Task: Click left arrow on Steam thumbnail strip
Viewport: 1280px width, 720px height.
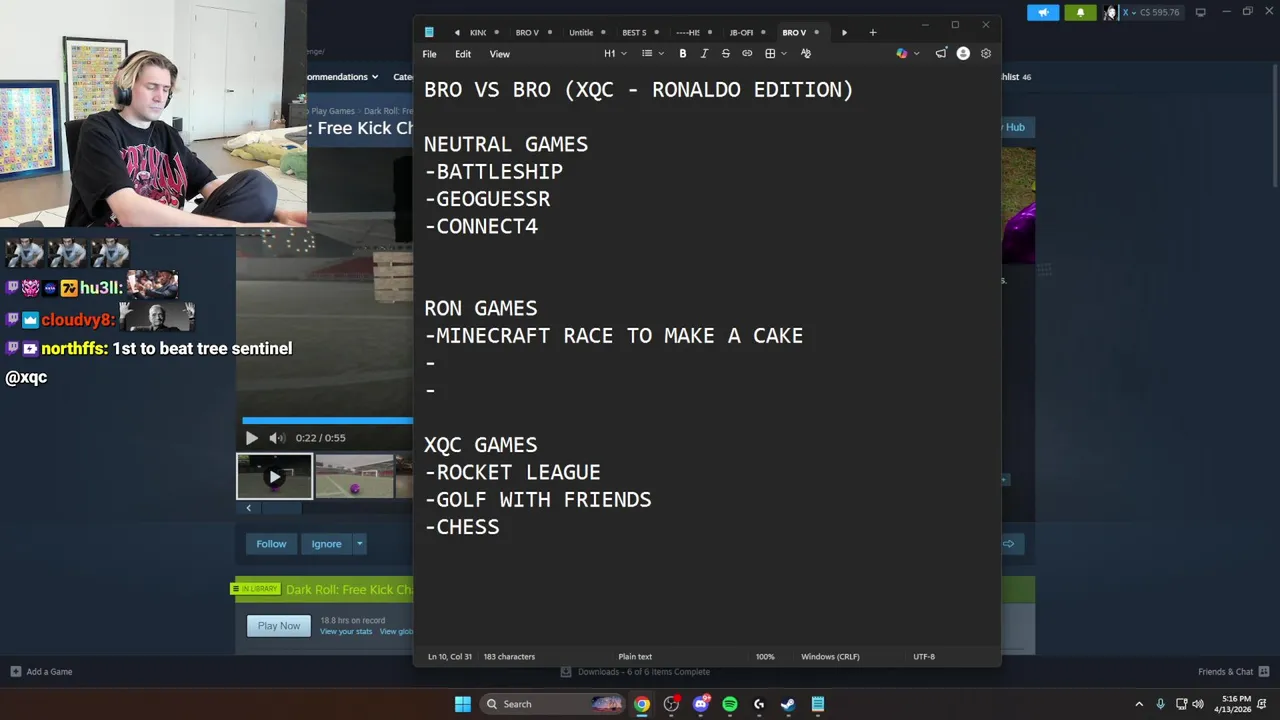Action: tap(249, 508)
